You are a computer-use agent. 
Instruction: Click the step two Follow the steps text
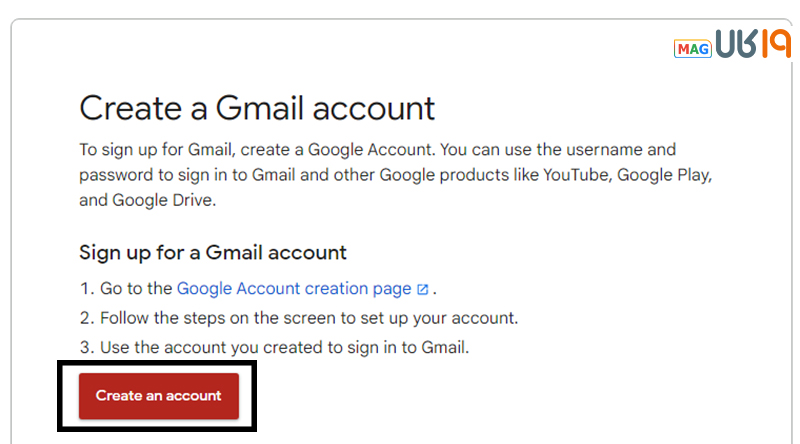(x=308, y=318)
